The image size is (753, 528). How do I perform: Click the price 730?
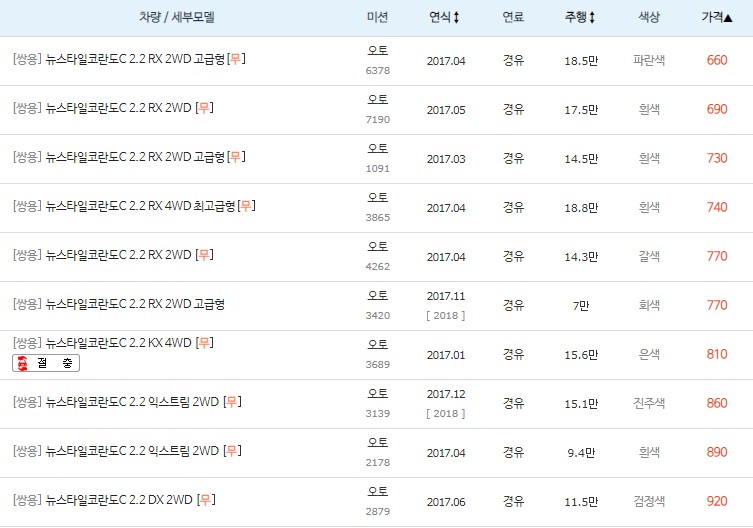(717, 159)
